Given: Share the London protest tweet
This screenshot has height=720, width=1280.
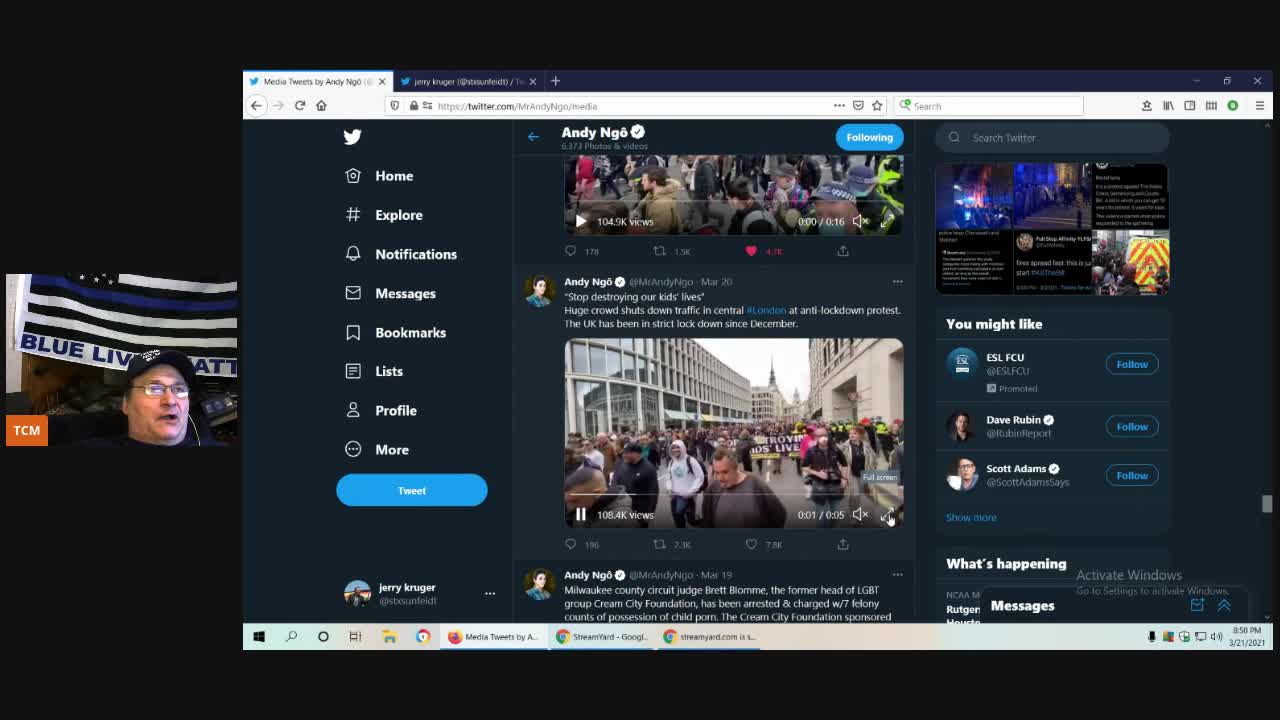Looking at the screenshot, I should [843, 544].
